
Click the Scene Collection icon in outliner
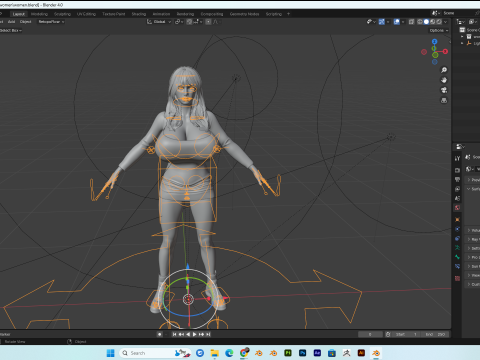point(462,30)
